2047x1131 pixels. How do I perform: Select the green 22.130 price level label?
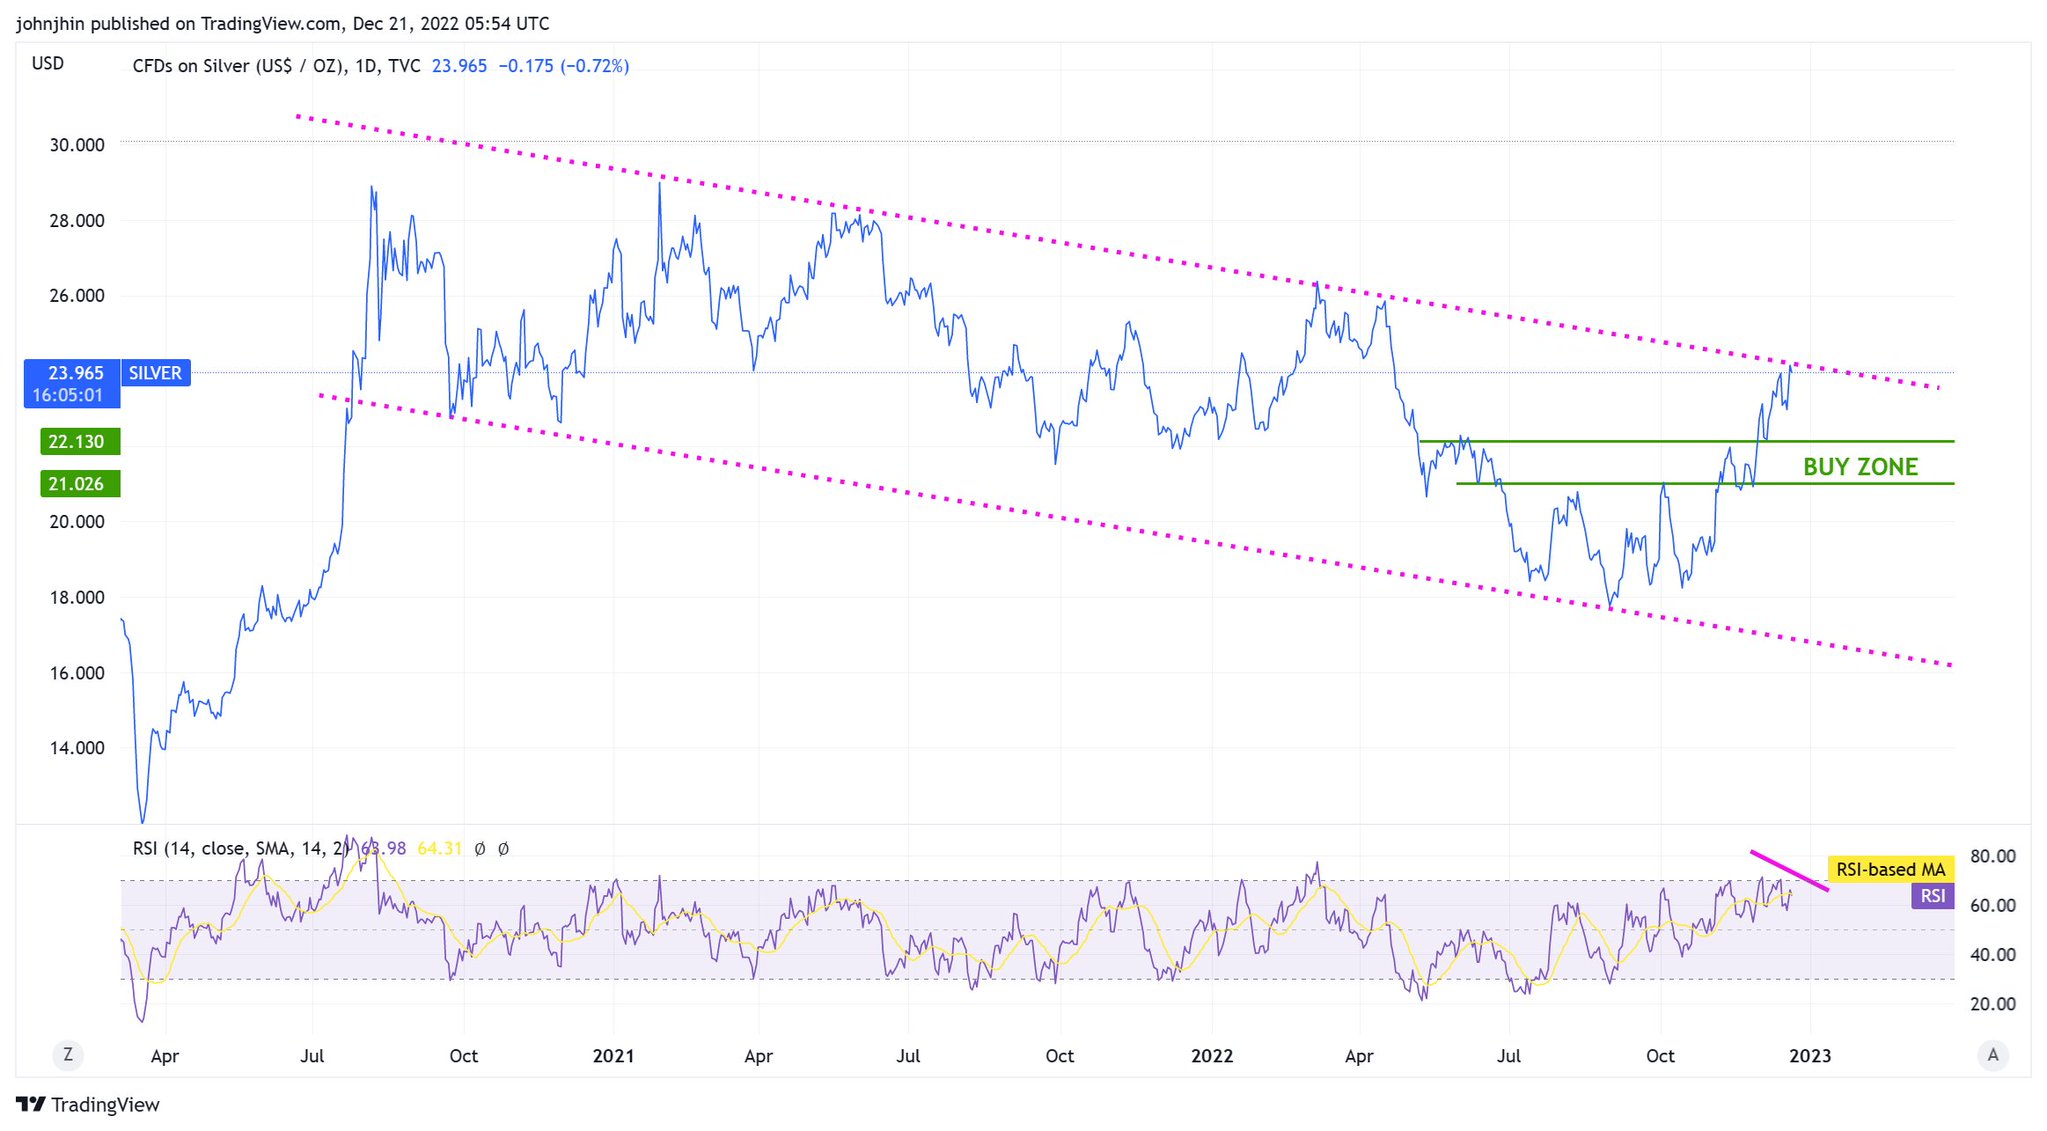point(78,441)
